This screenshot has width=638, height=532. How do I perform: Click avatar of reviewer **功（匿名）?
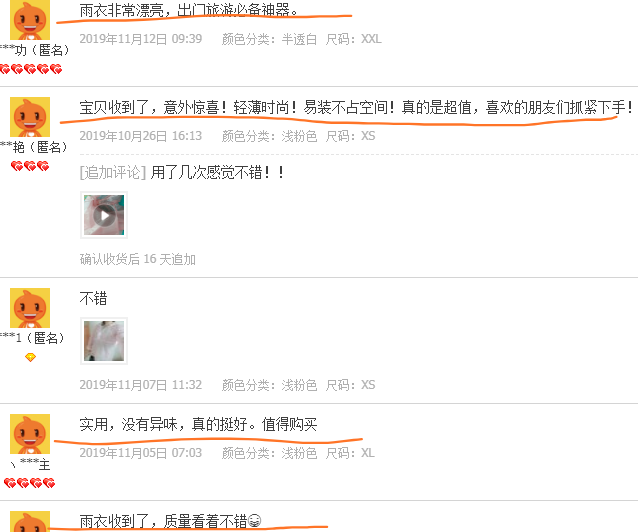tap(30, 20)
